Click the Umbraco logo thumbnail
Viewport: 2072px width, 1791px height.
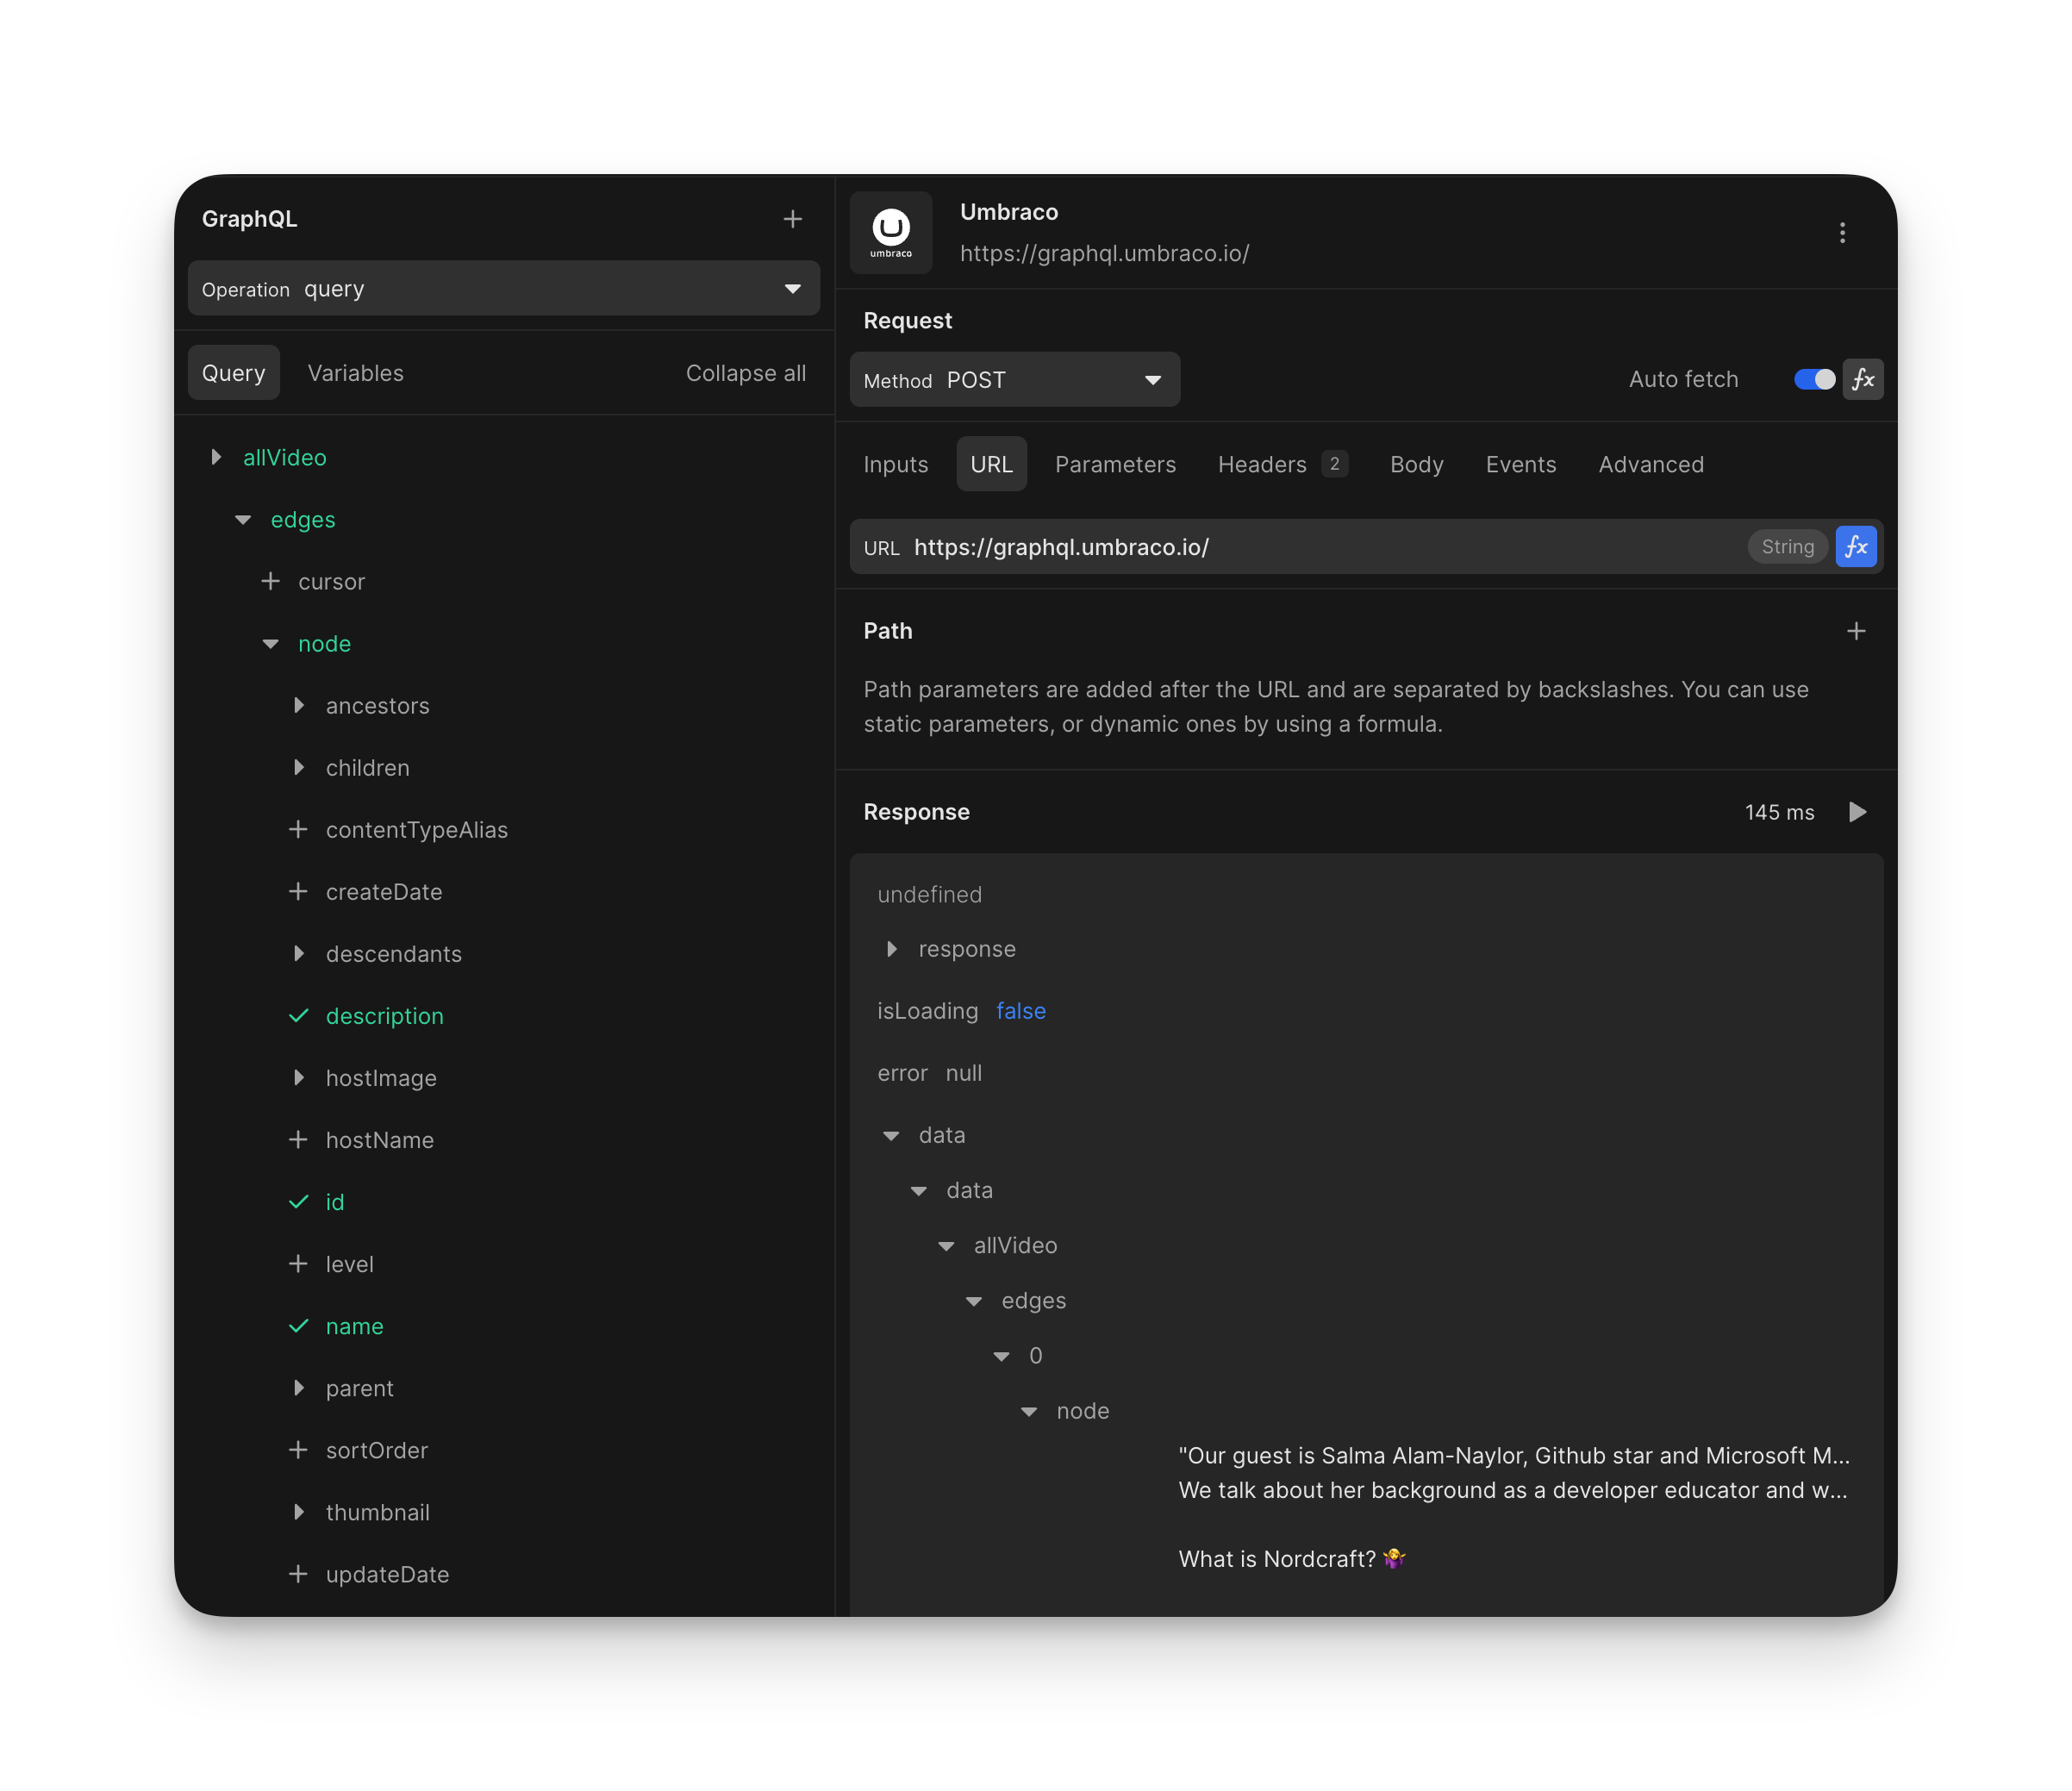click(x=891, y=233)
